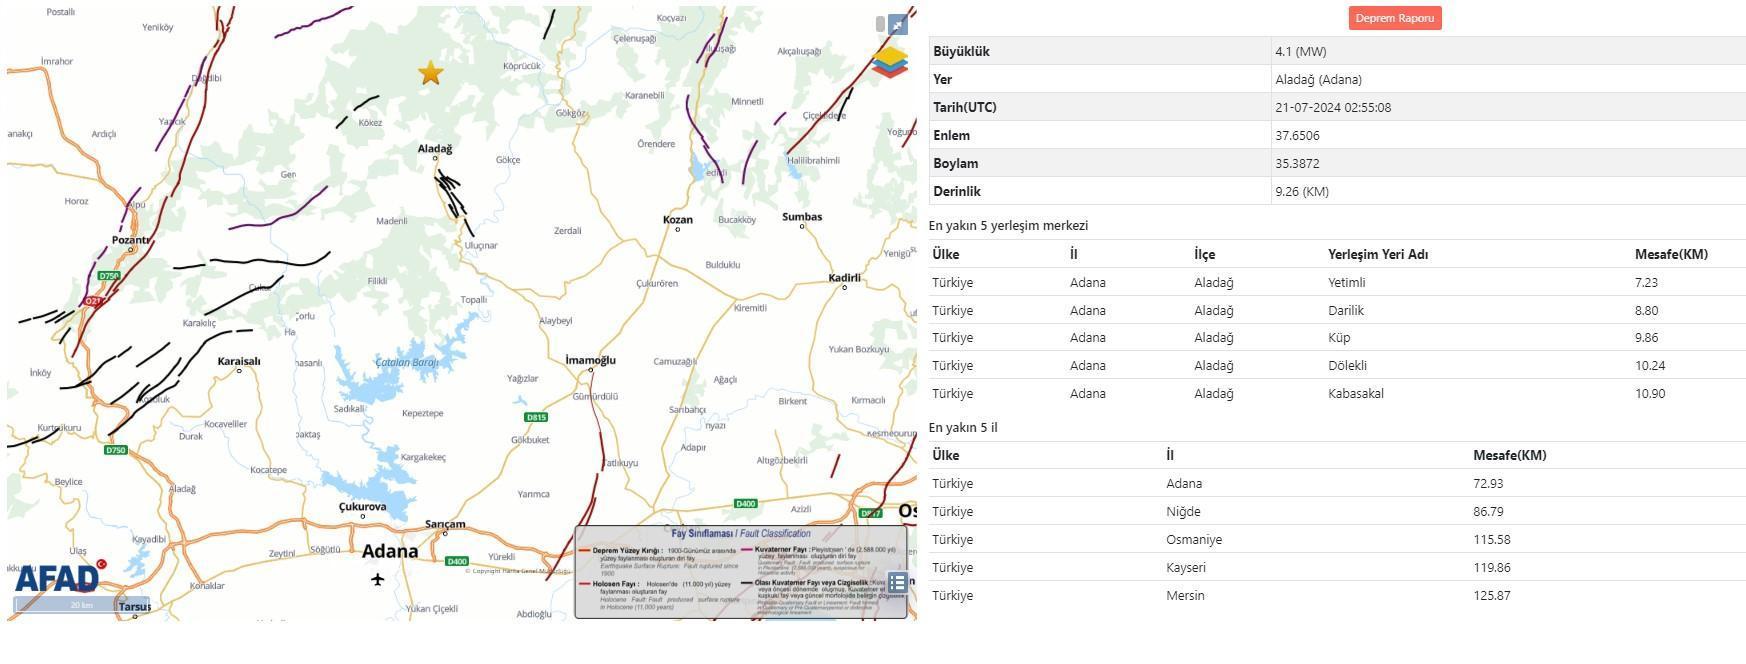Click the 20 km scale bar
The width and height of the screenshot is (1746, 664).
point(81,605)
